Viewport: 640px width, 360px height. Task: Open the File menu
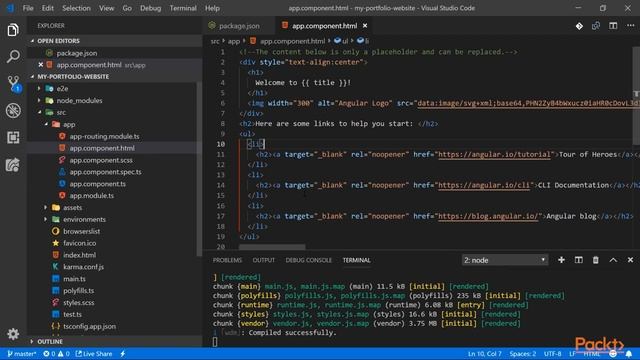(x=28, y=8)
